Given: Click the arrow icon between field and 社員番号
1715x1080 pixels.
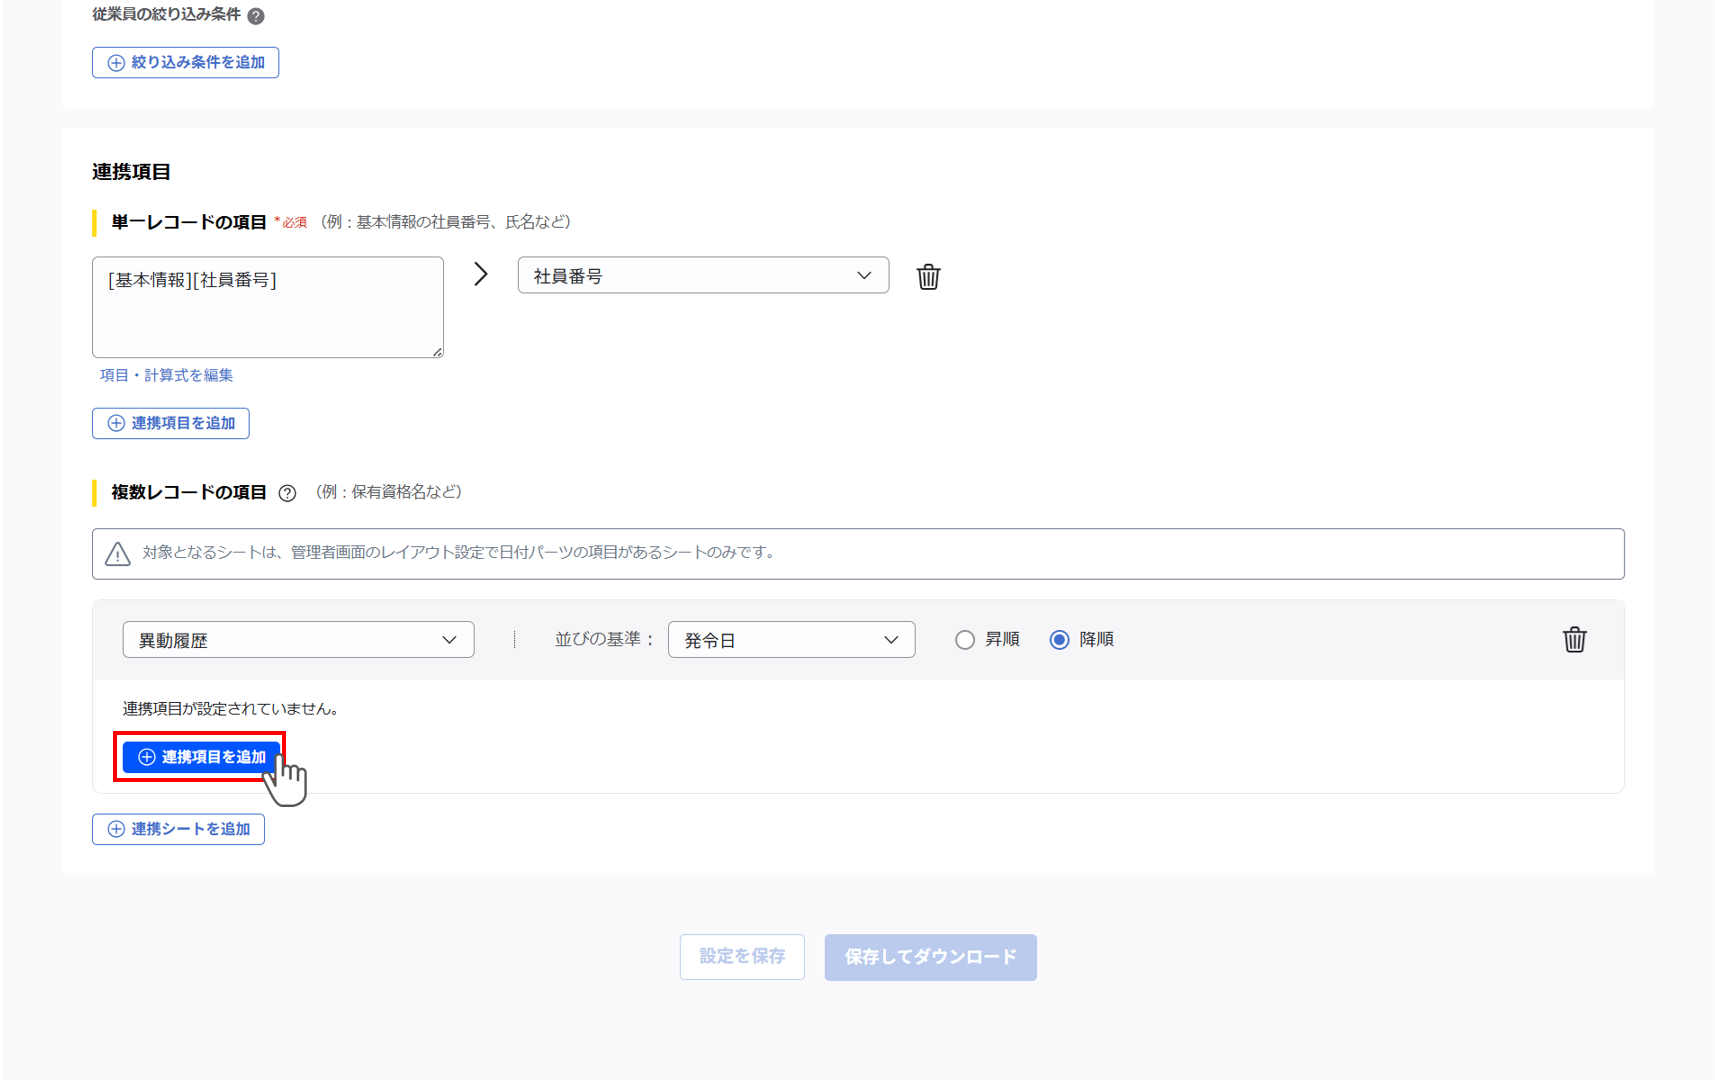Looking at the screenshot, I should [481, 273].
